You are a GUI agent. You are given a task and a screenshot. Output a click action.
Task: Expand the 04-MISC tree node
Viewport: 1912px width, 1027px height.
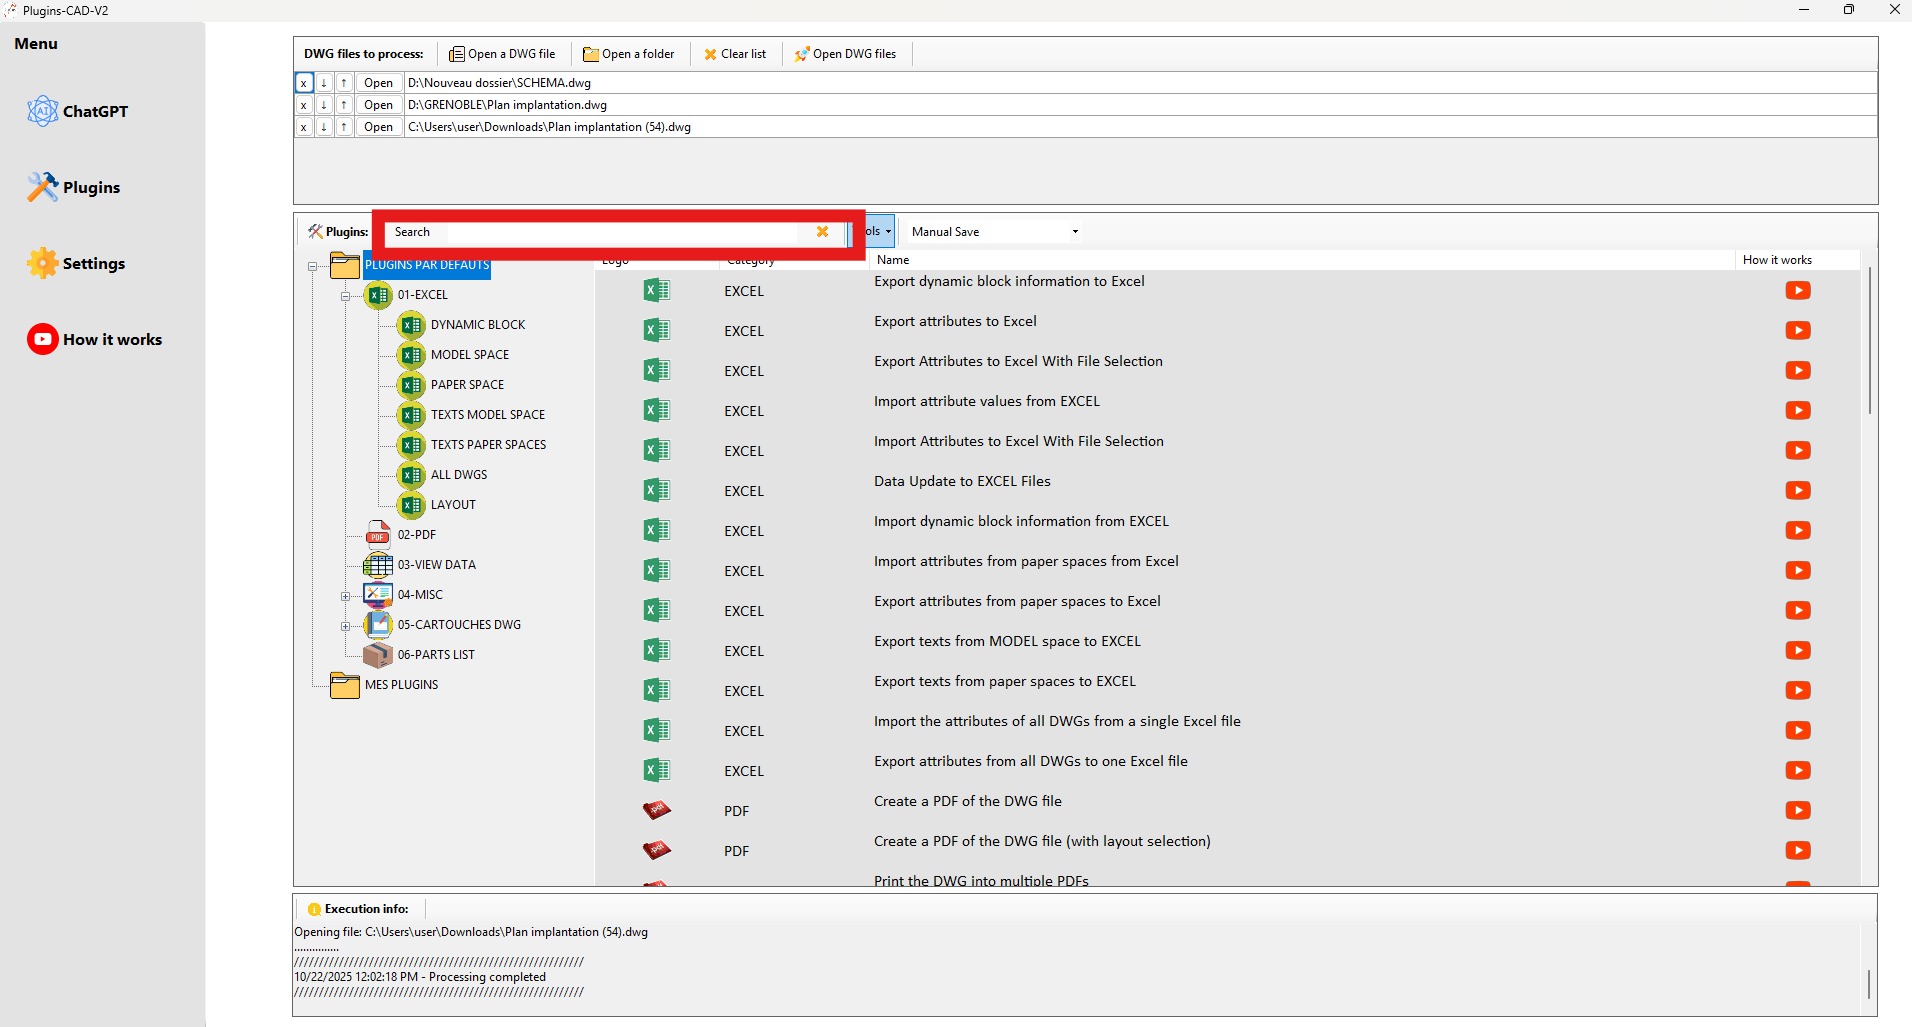[346, 595]
